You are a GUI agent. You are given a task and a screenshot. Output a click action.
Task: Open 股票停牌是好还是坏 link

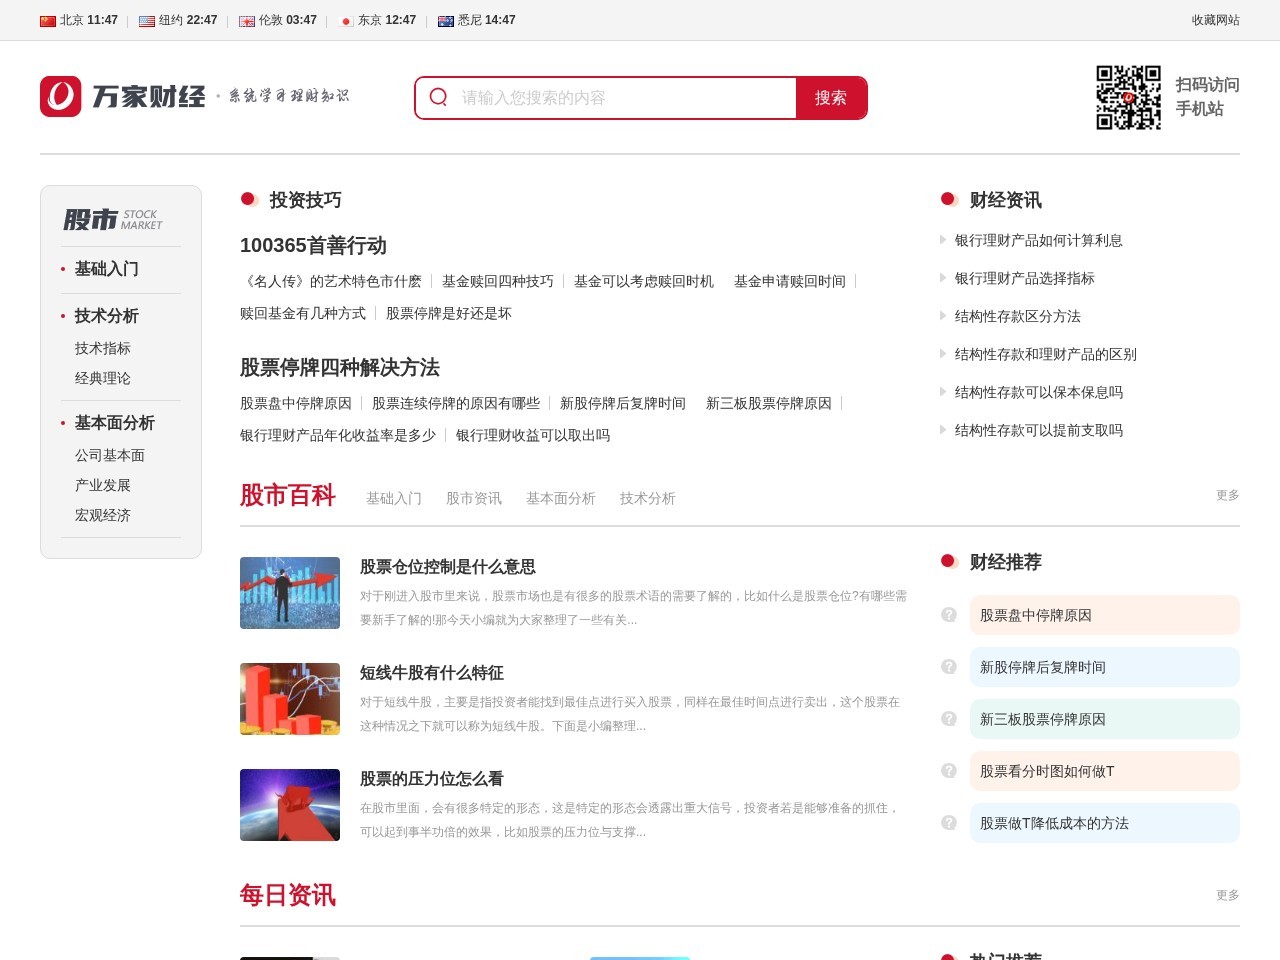click(449, 314)
